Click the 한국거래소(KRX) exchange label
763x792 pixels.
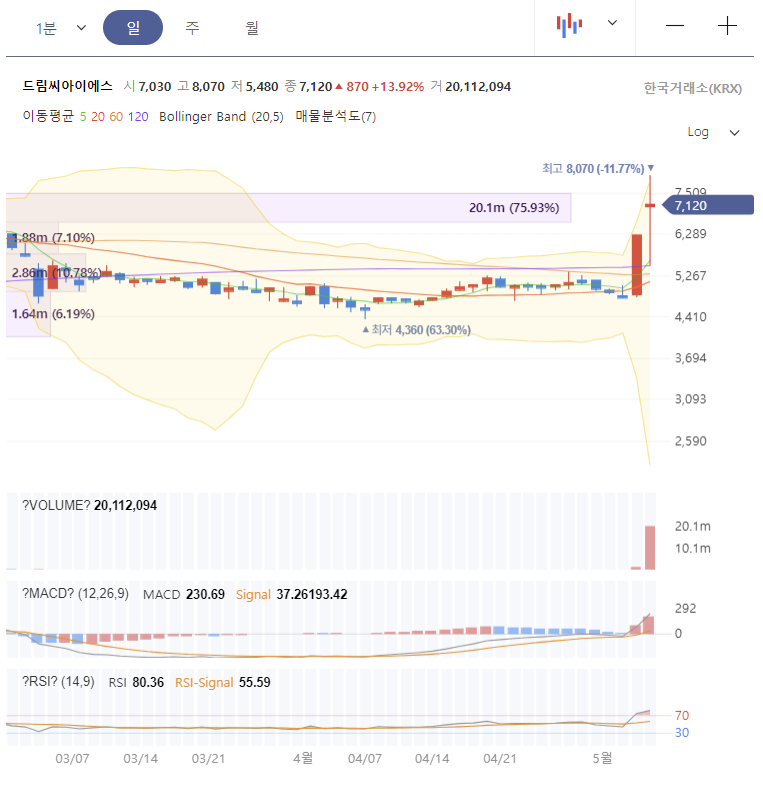692,88
